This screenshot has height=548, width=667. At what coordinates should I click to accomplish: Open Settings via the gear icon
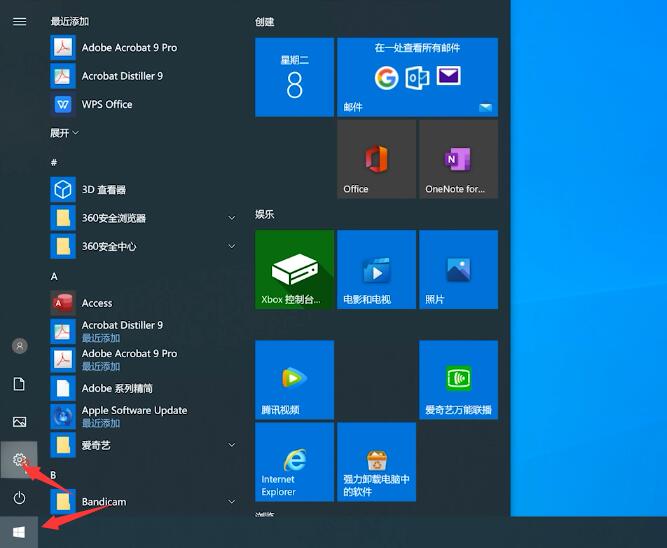19,460
